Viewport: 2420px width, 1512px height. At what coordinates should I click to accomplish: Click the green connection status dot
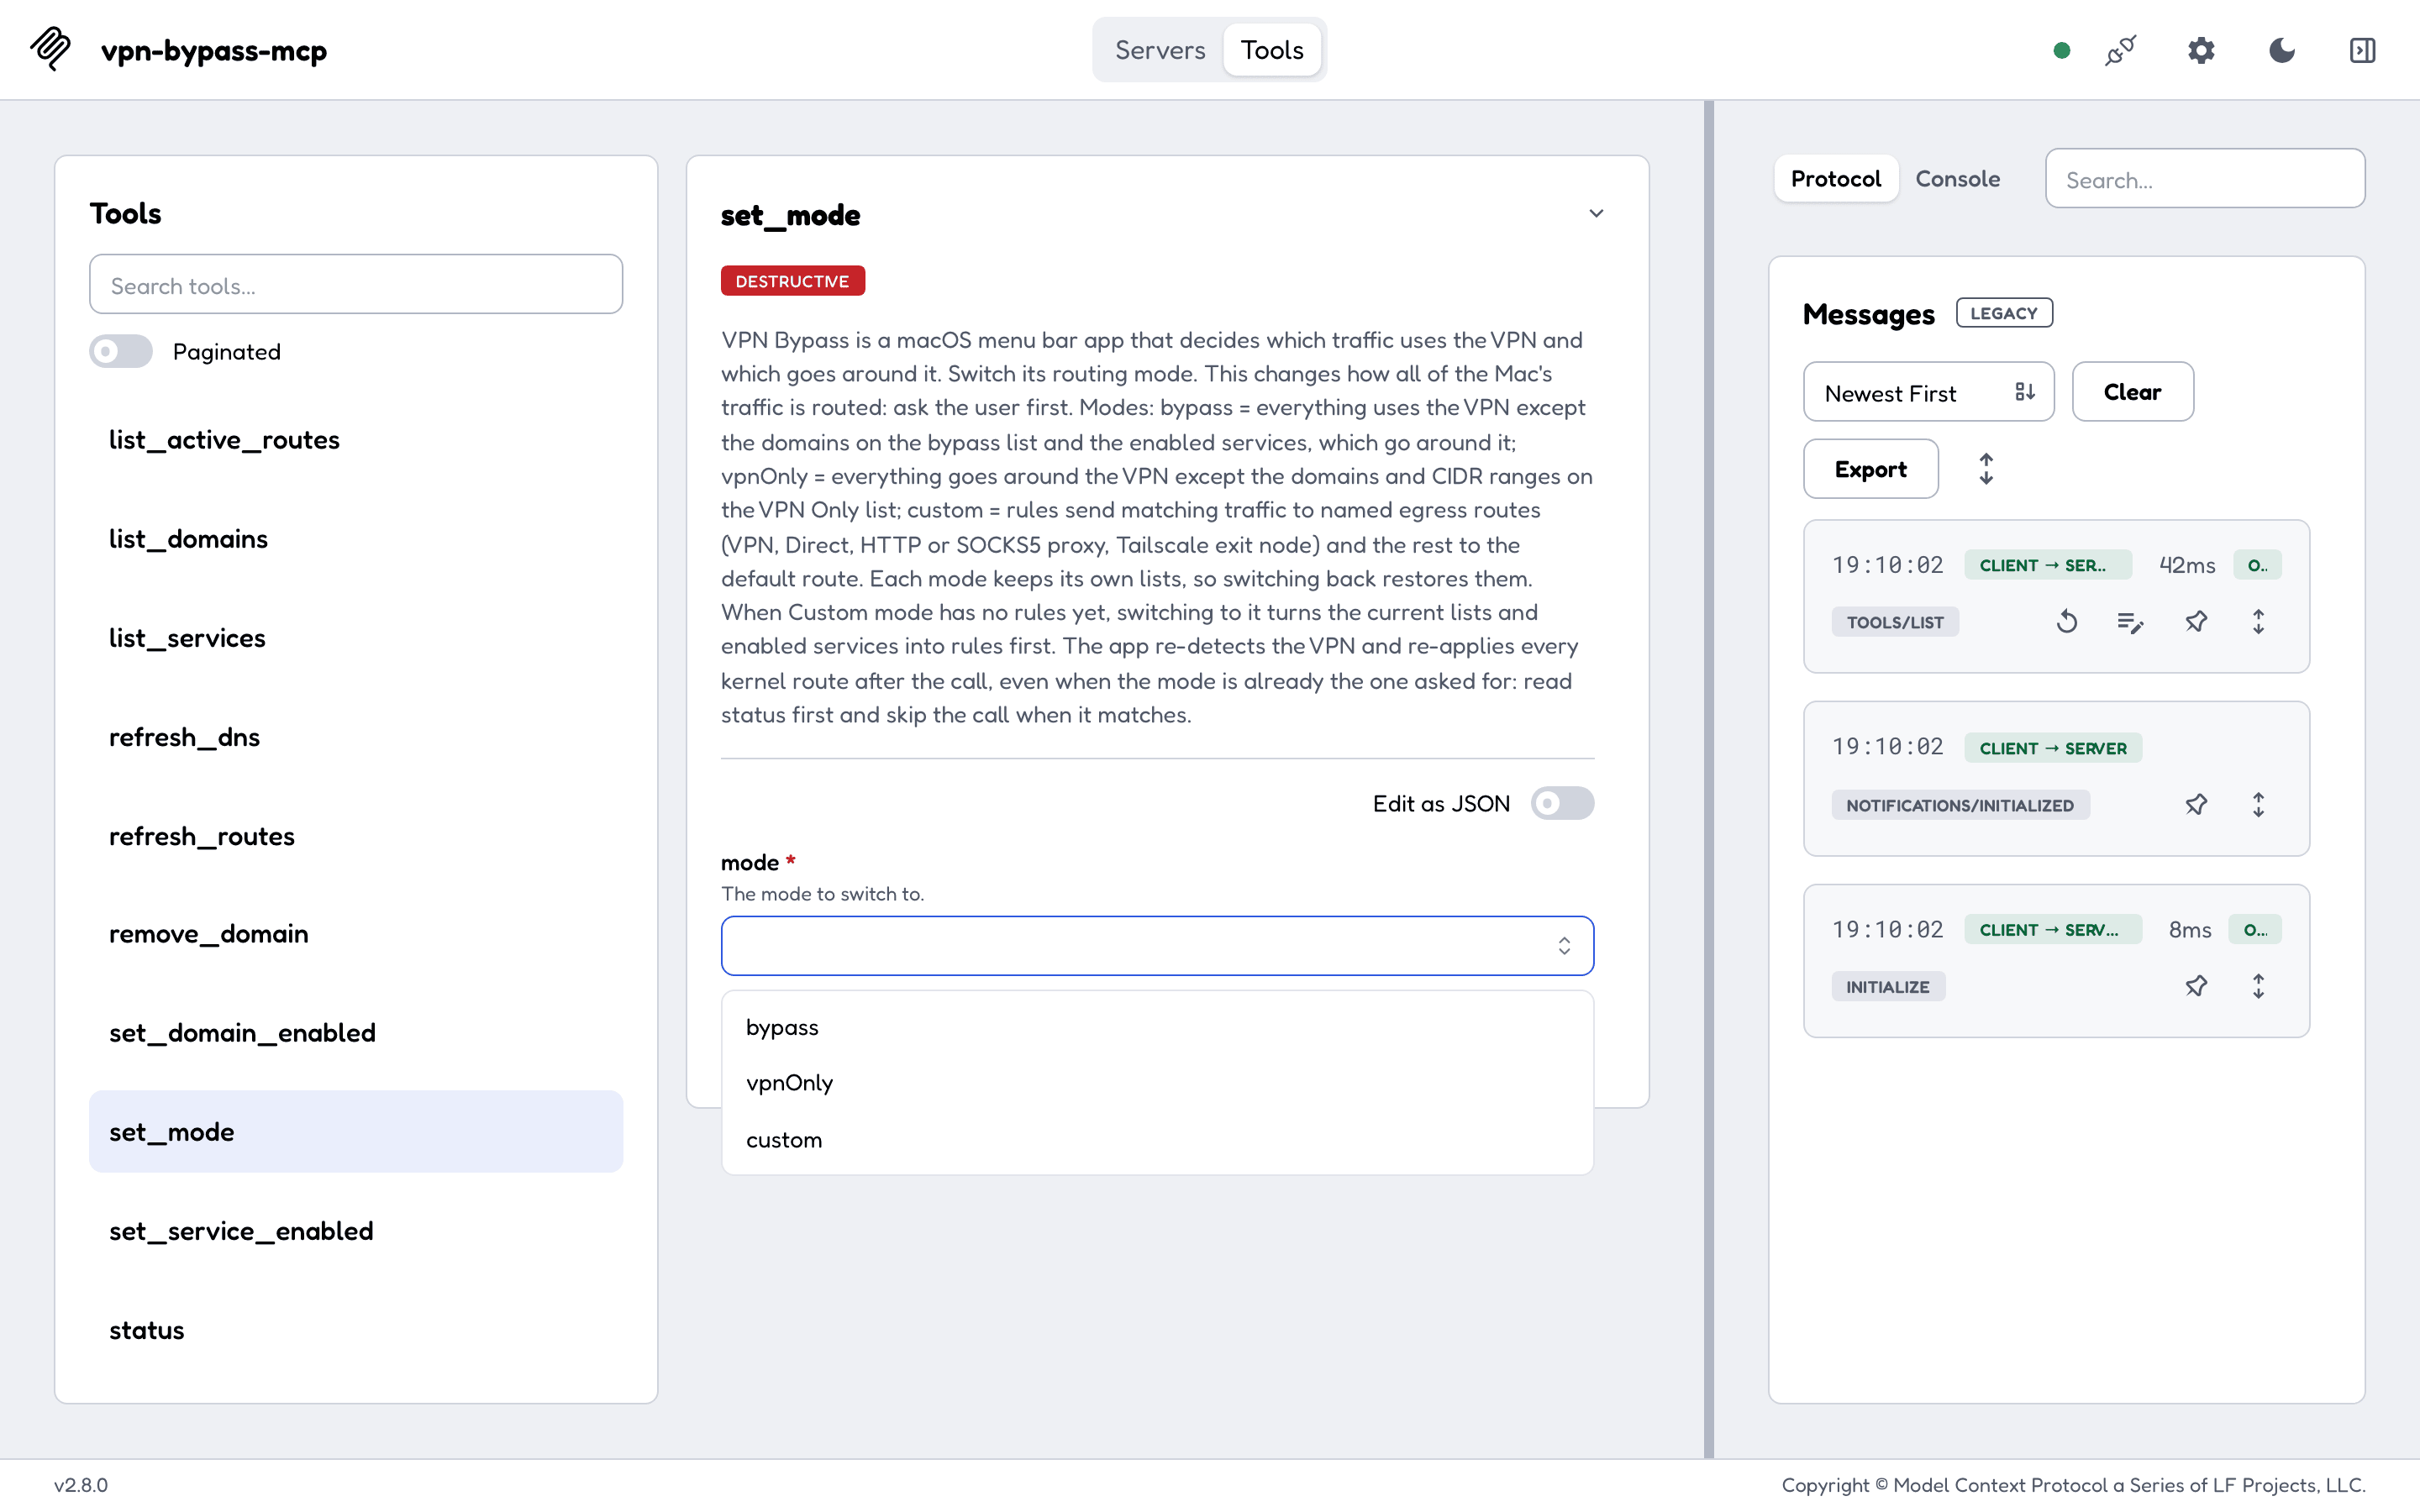(x=2061, y=50)
